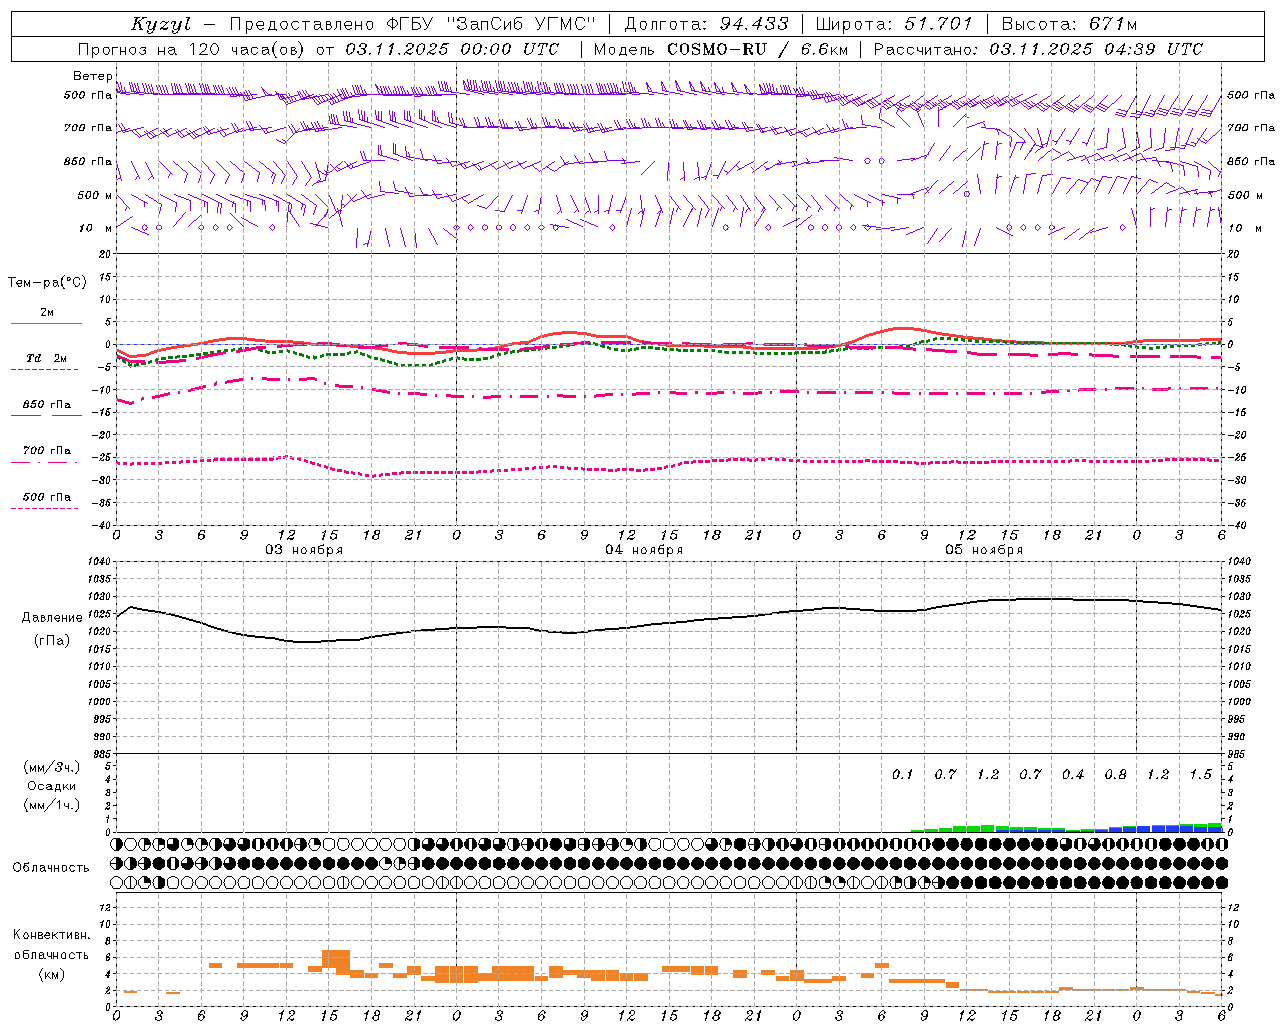Click the "Долгота: 94.433" header value
This screenshot has height=1024, width=1280.
pyautogui.click(x=706, y=24)
